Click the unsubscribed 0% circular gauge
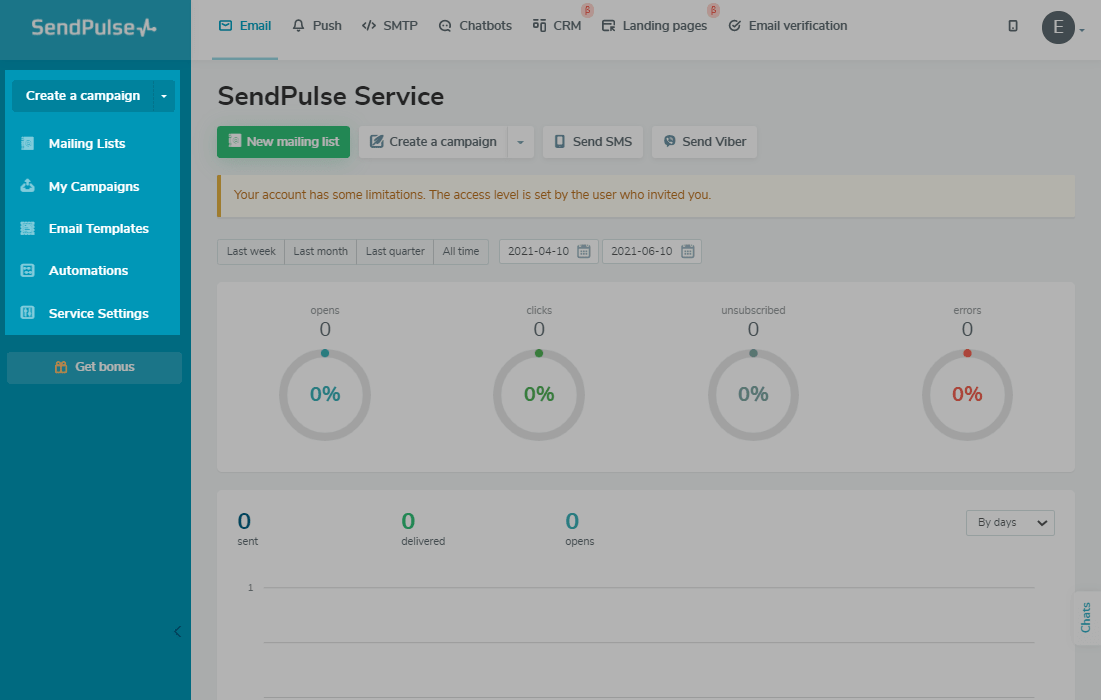Screen dimensions: 1101x700 click(753, 395)
